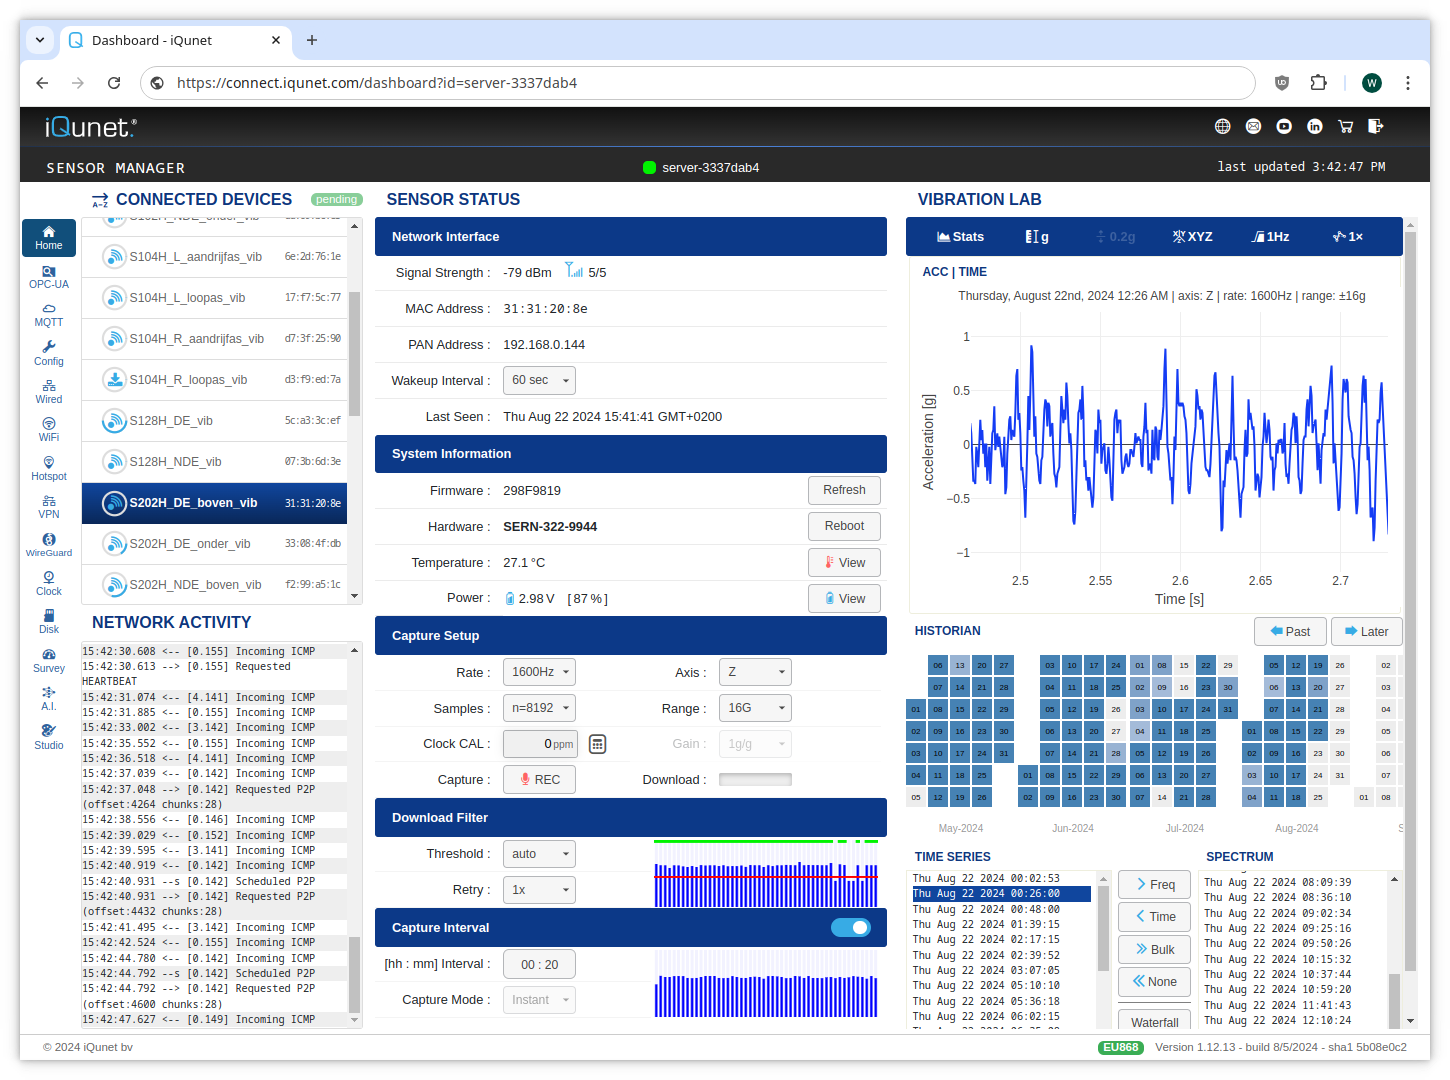Open the Axis Z dropdown
The width and height of the screenshot is (1450, 1080).
755,672
